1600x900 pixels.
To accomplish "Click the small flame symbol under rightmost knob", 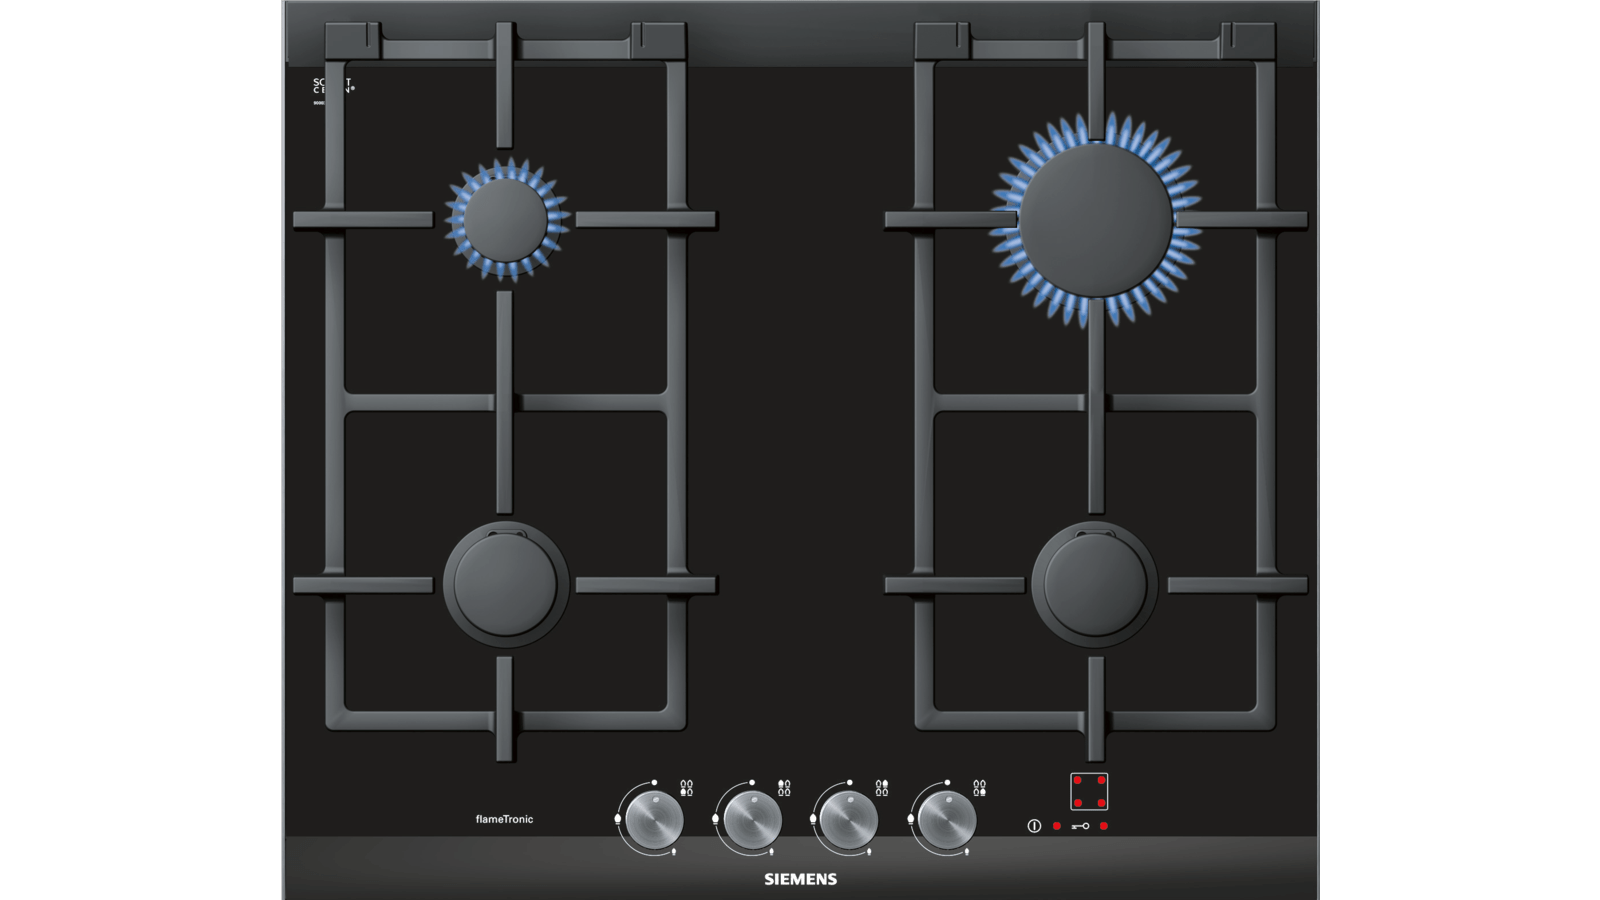I will pyautogui.click(x=967, y=852).
